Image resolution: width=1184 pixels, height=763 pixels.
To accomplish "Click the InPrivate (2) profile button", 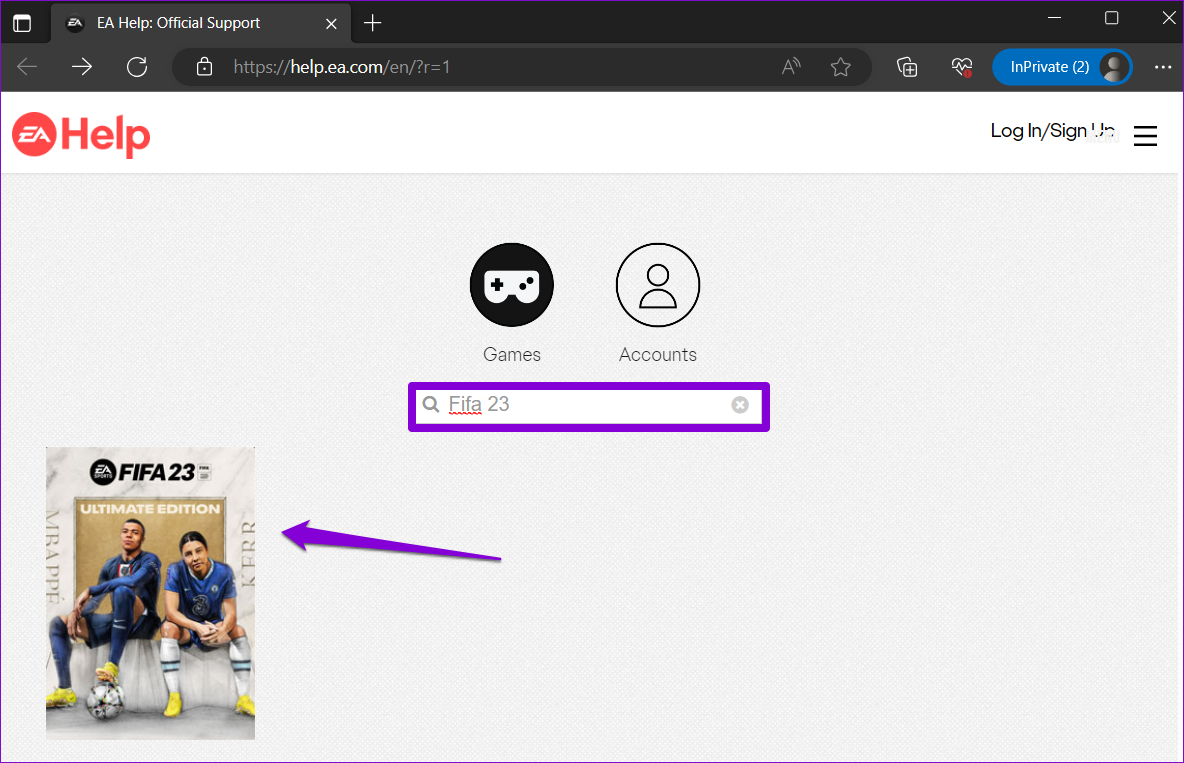I will click(1061, 67).
